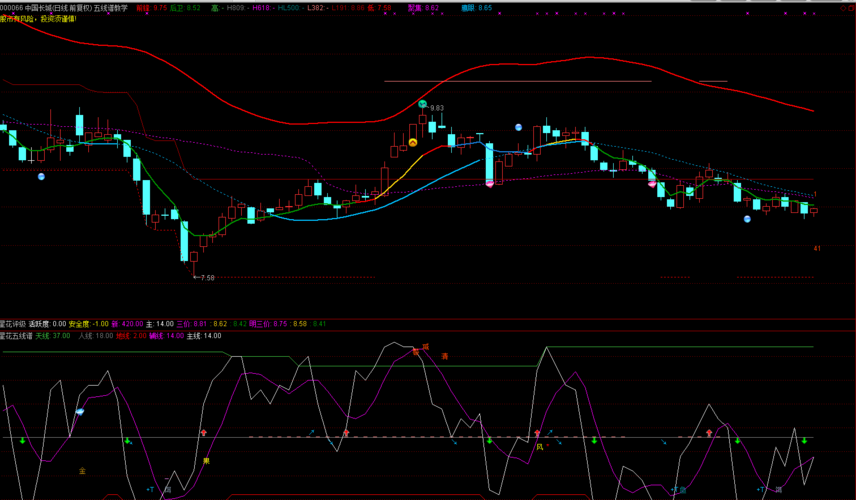
Task: Click the blue cloud icon in the indicator panel
Action: [80, 412]
